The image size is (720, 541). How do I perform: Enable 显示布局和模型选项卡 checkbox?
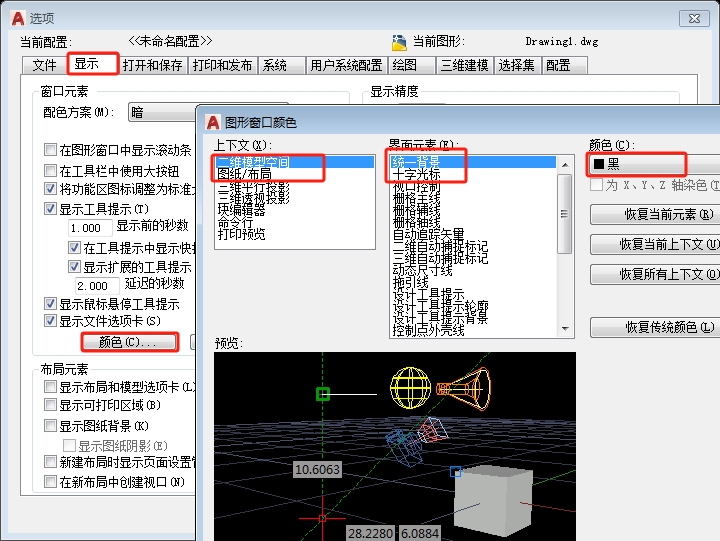pyautogui.click(x=50, y=387)
